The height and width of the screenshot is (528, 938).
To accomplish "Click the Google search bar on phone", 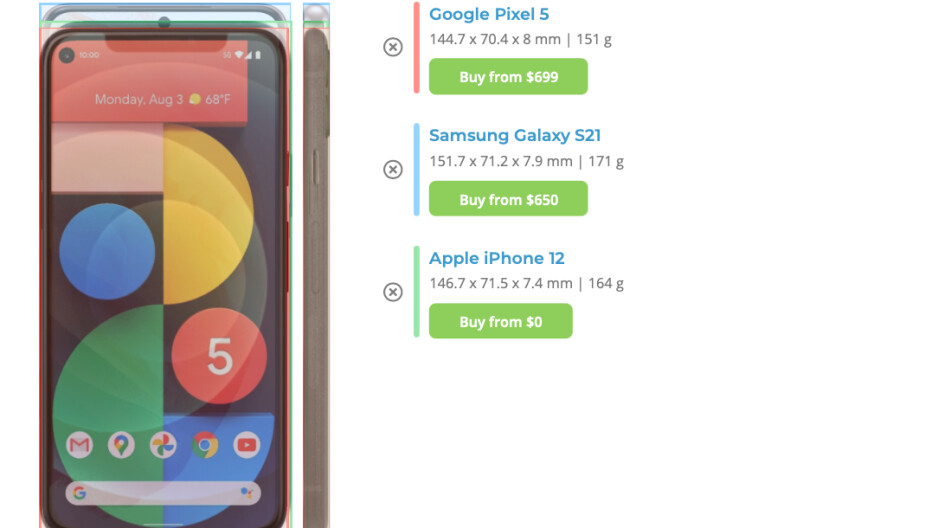I will click(163, 493).
